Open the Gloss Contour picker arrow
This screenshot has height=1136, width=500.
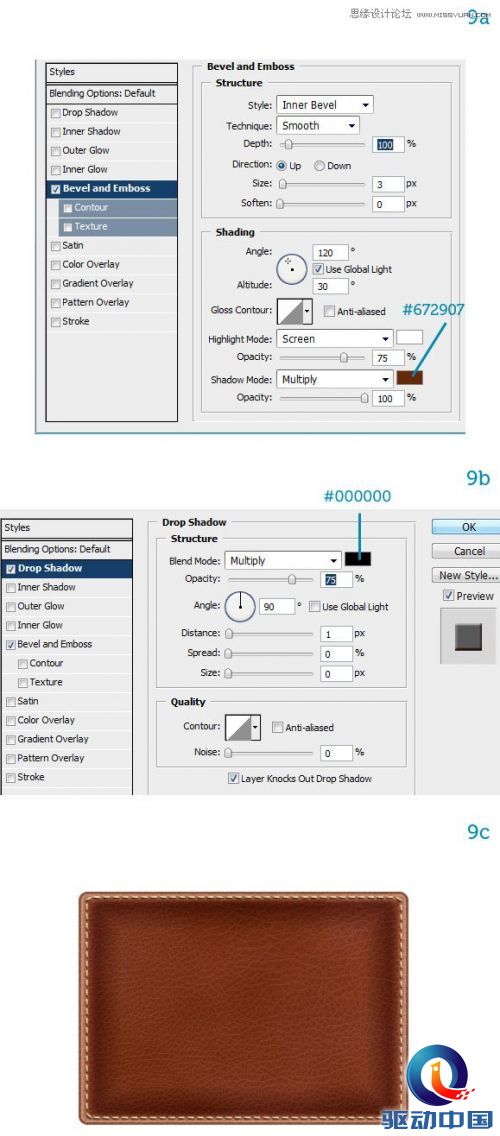pos(307,312)
